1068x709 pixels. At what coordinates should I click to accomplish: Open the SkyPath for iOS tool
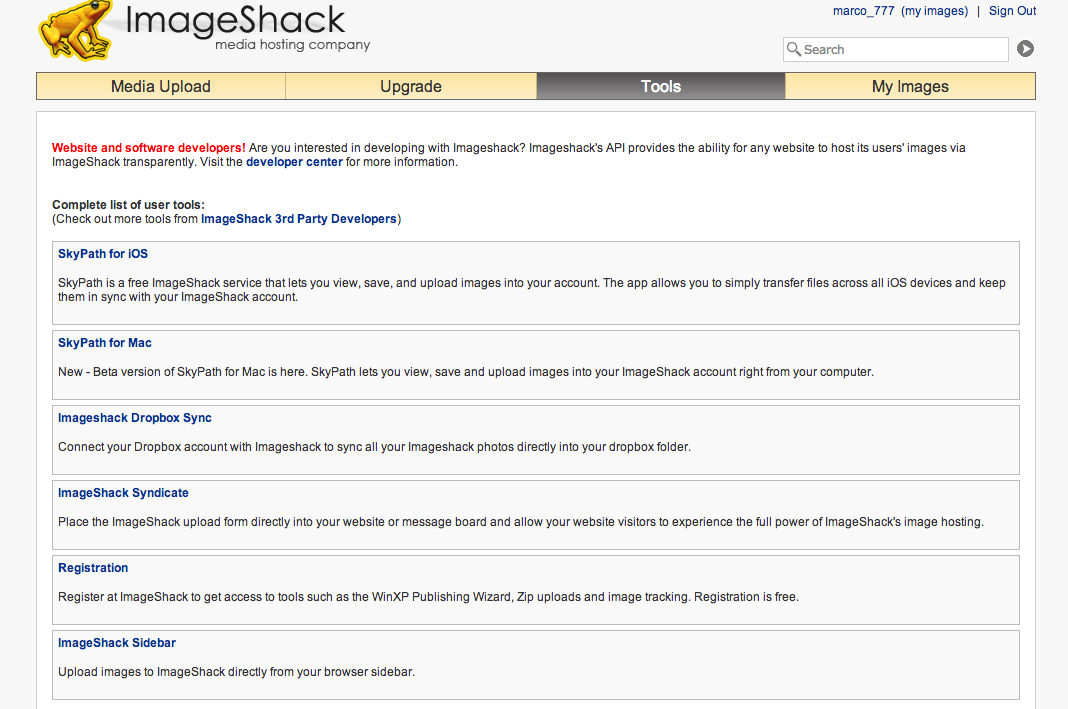(103, 254)
